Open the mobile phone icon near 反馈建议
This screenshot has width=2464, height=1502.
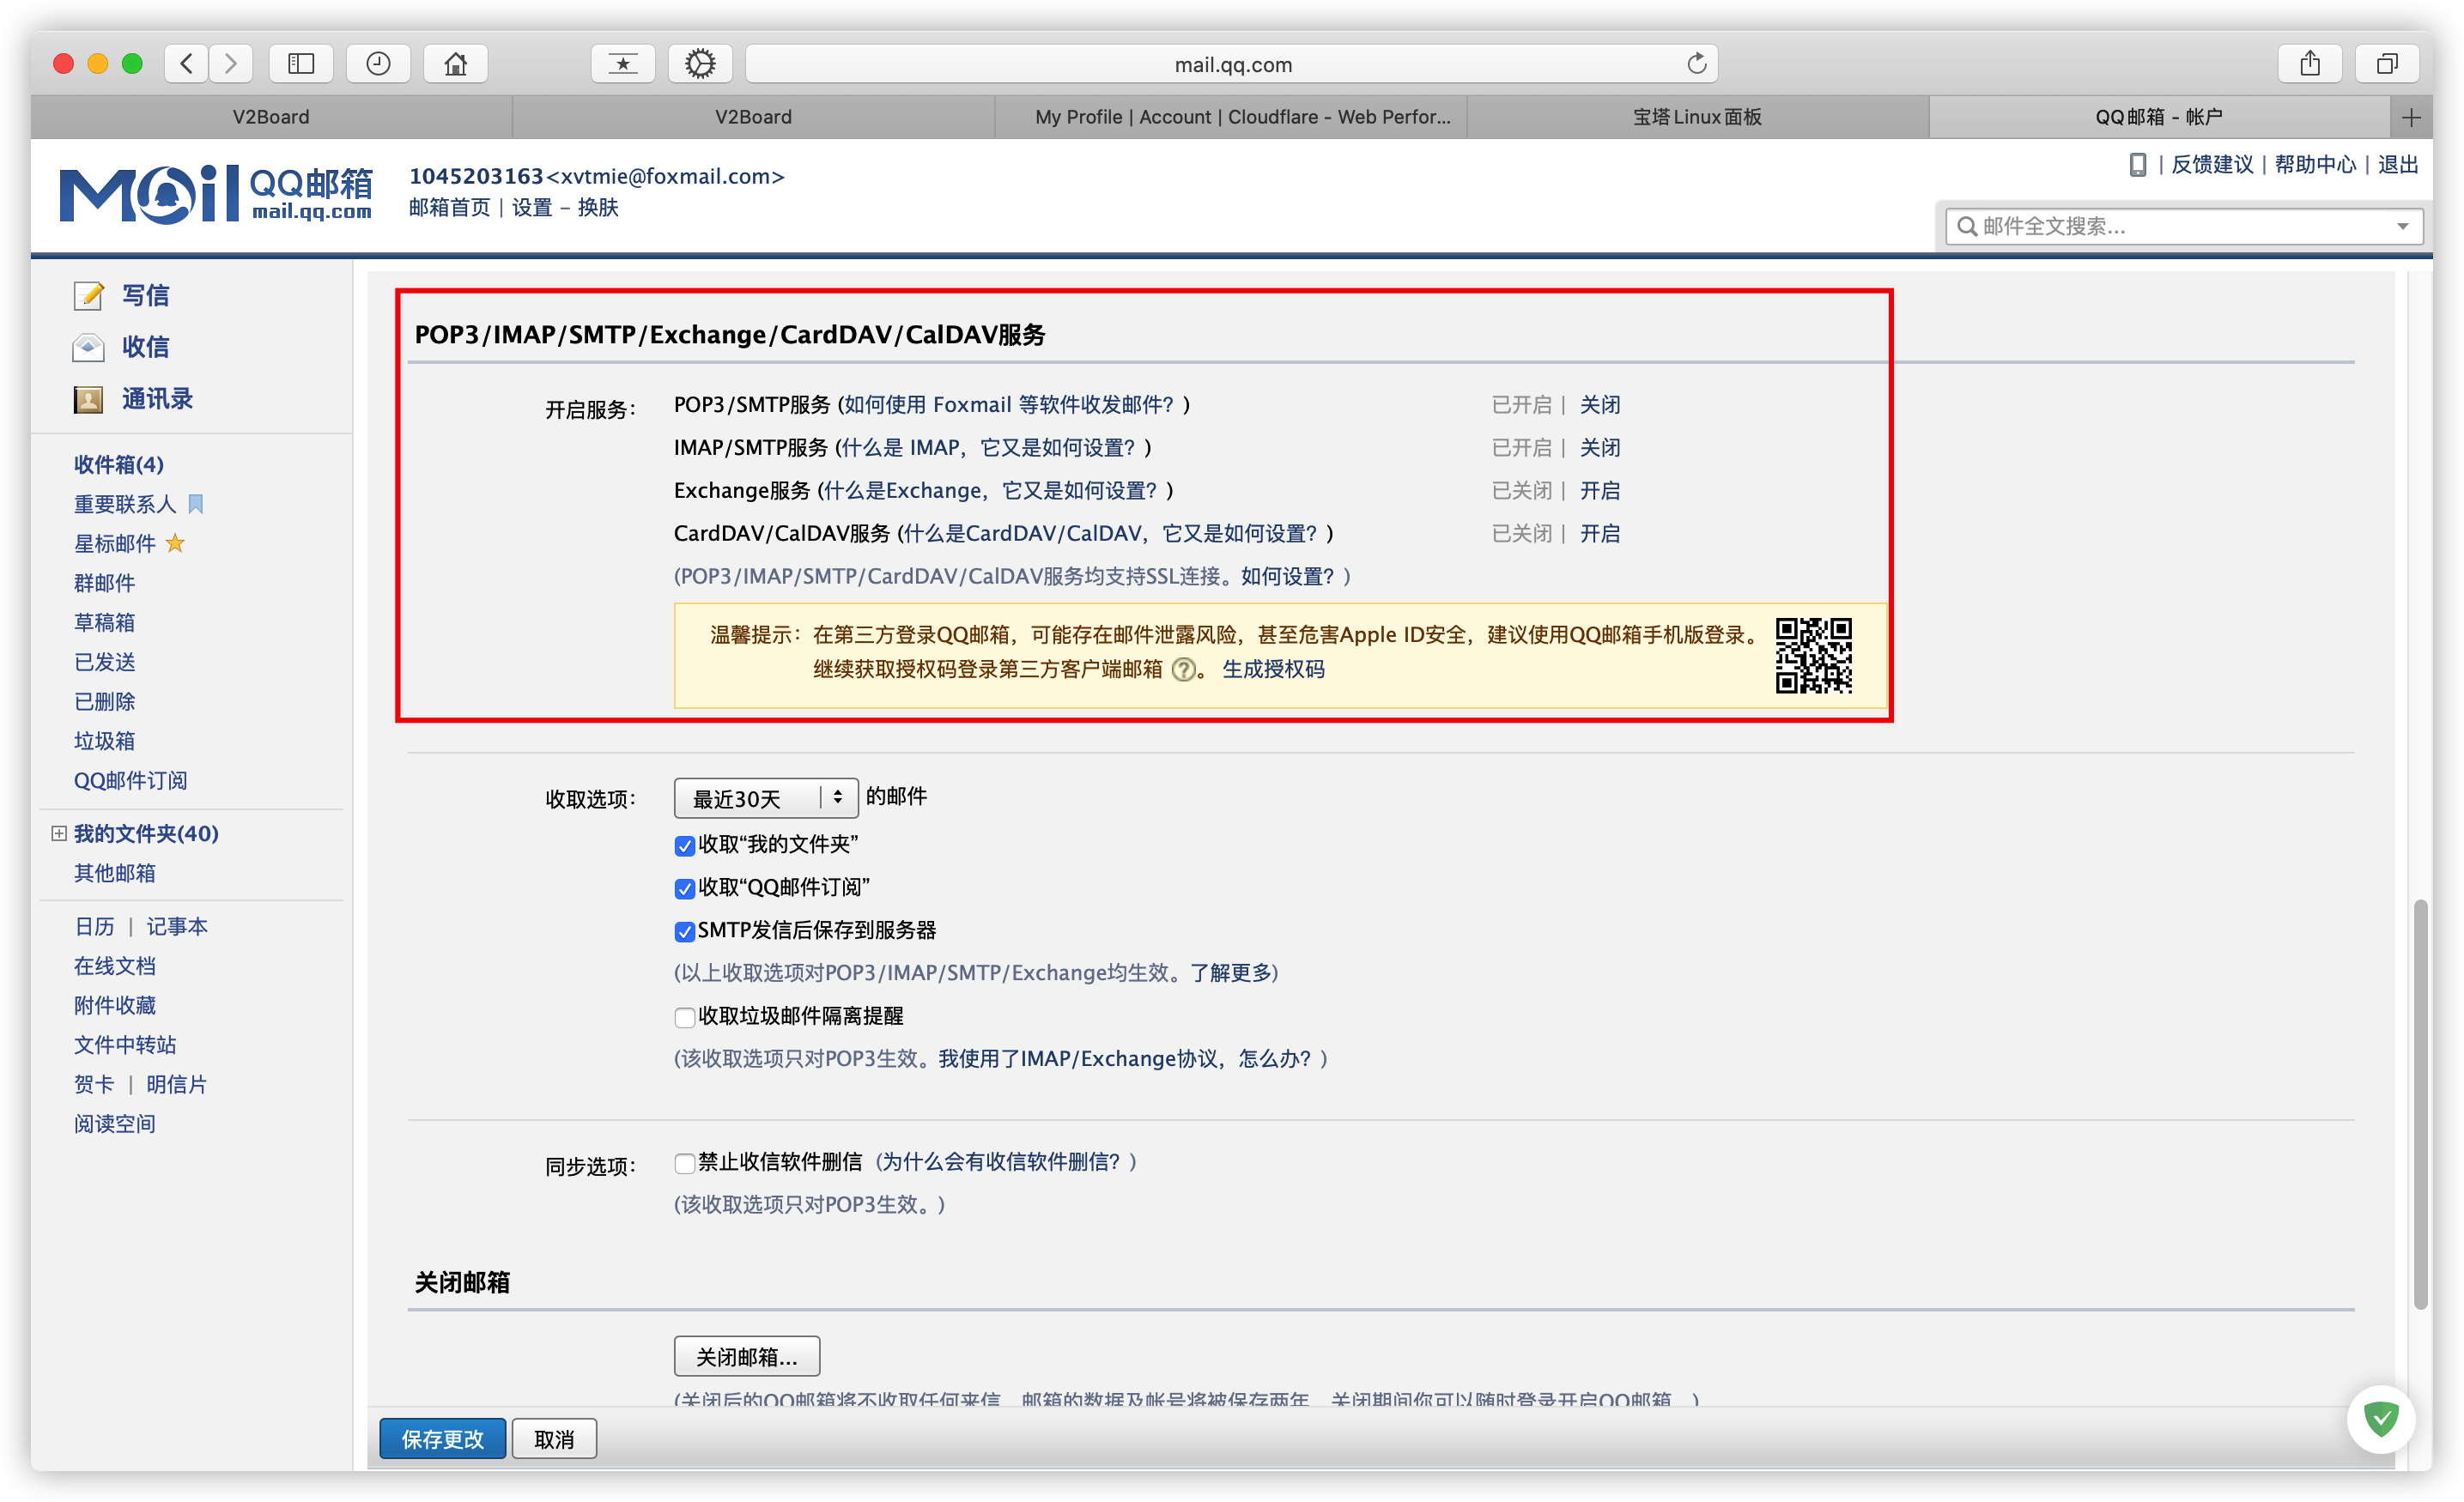coord(2137,165)
